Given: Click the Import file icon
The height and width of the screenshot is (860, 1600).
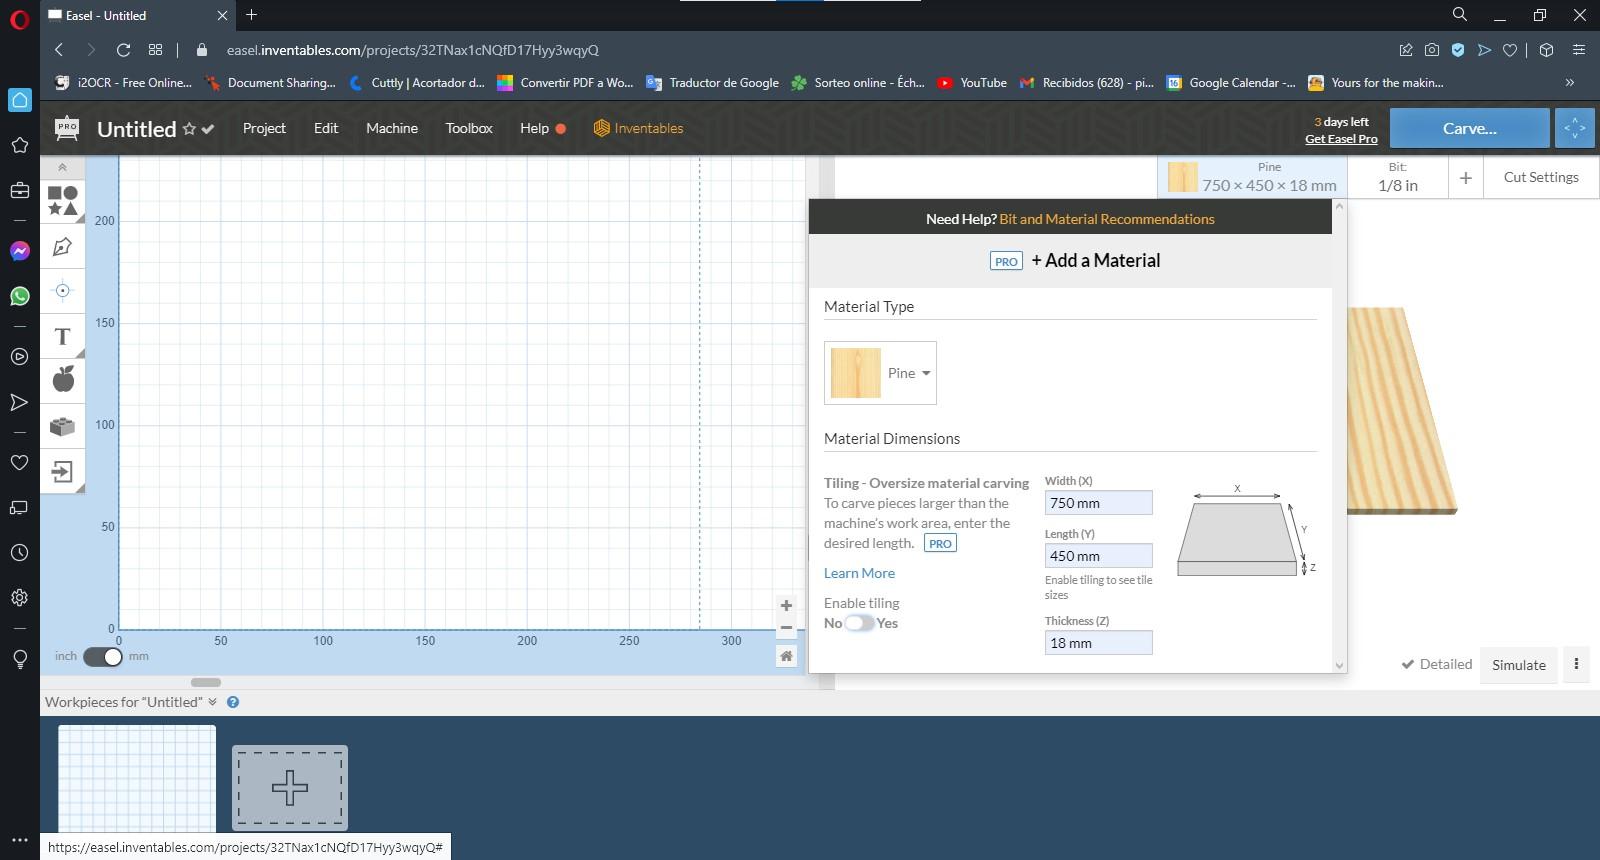Looking at the screenshot, I should (x=62, y=472).
